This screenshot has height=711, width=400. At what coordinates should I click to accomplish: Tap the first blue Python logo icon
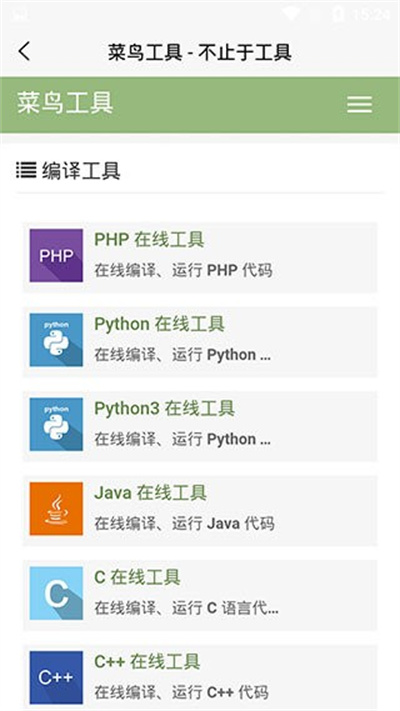click(56, 340)
